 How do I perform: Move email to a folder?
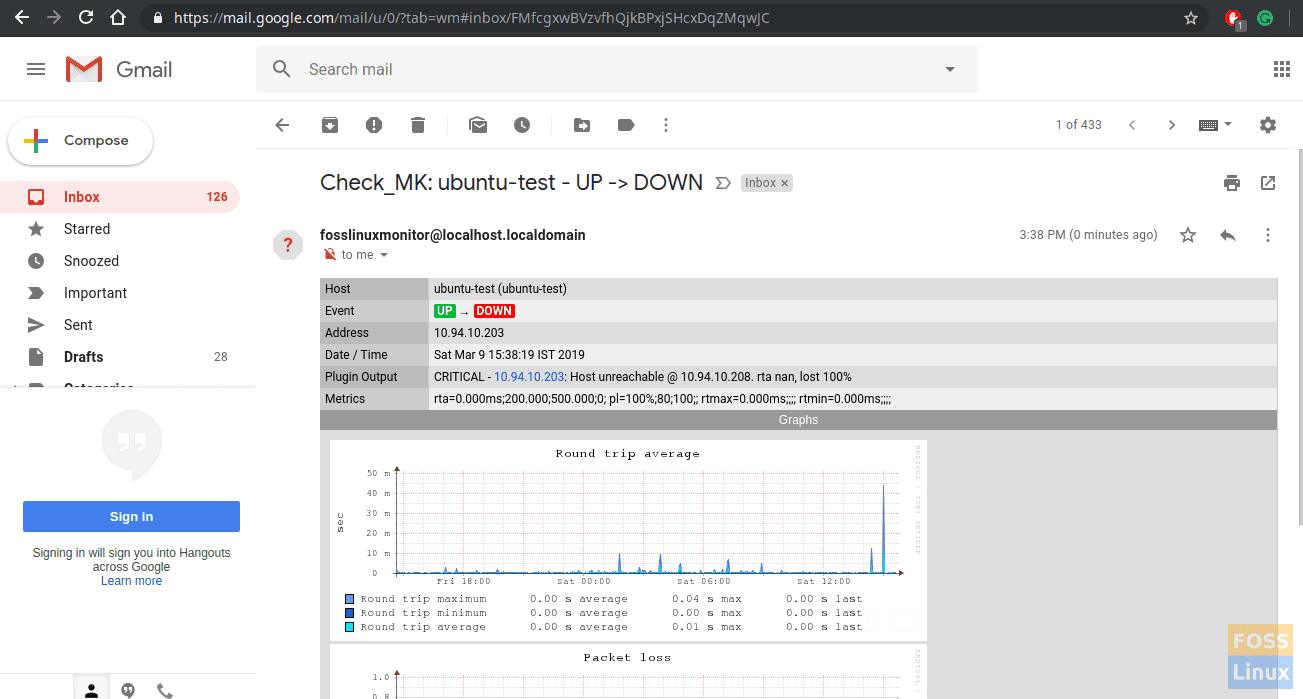point(582,125)
